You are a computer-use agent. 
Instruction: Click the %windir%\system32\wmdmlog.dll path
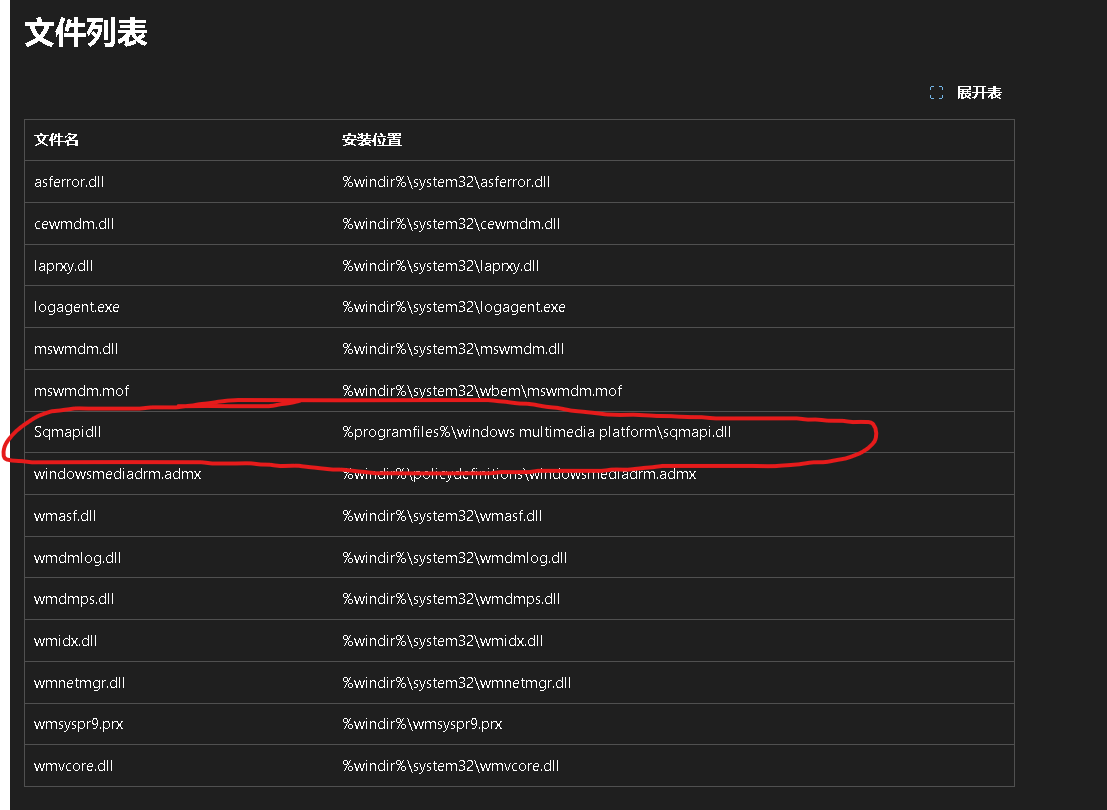pos(455,558)
